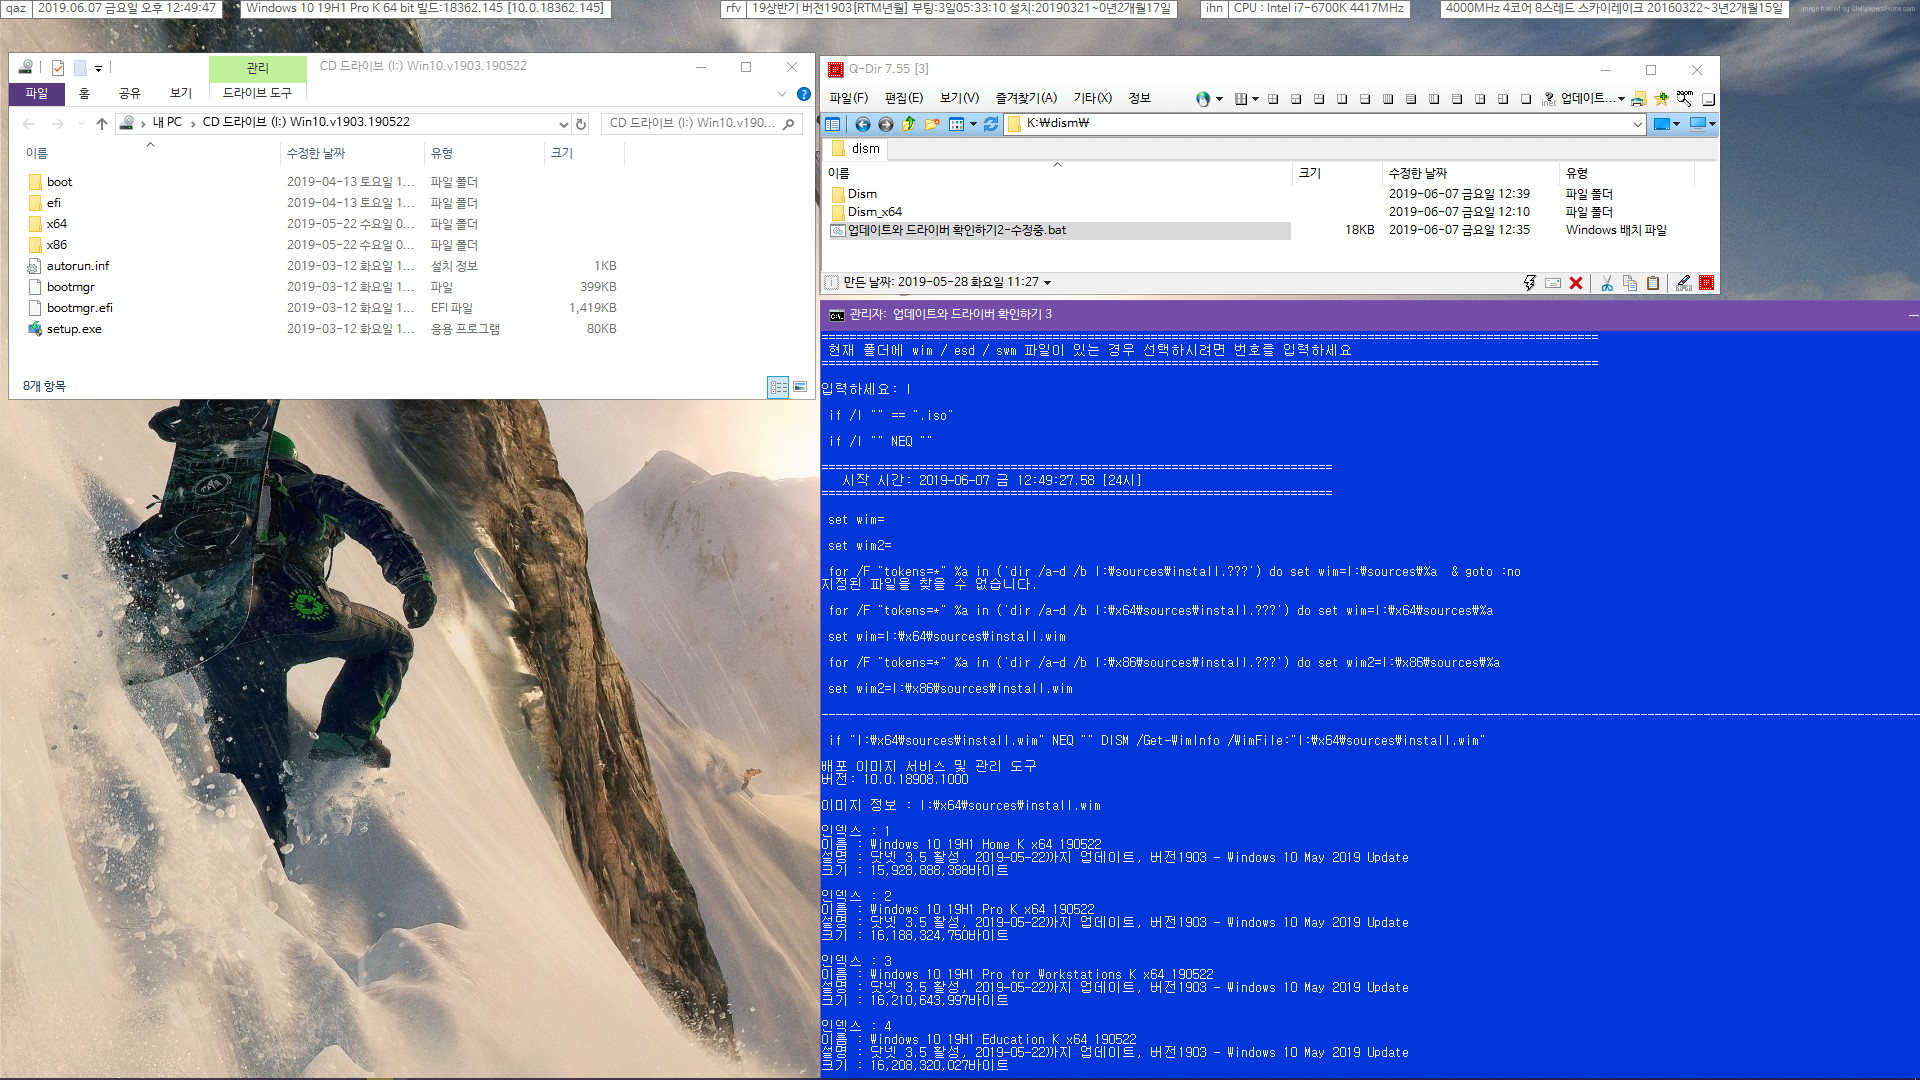Select the x64 folder in Explorer

(x=56, y=224)
